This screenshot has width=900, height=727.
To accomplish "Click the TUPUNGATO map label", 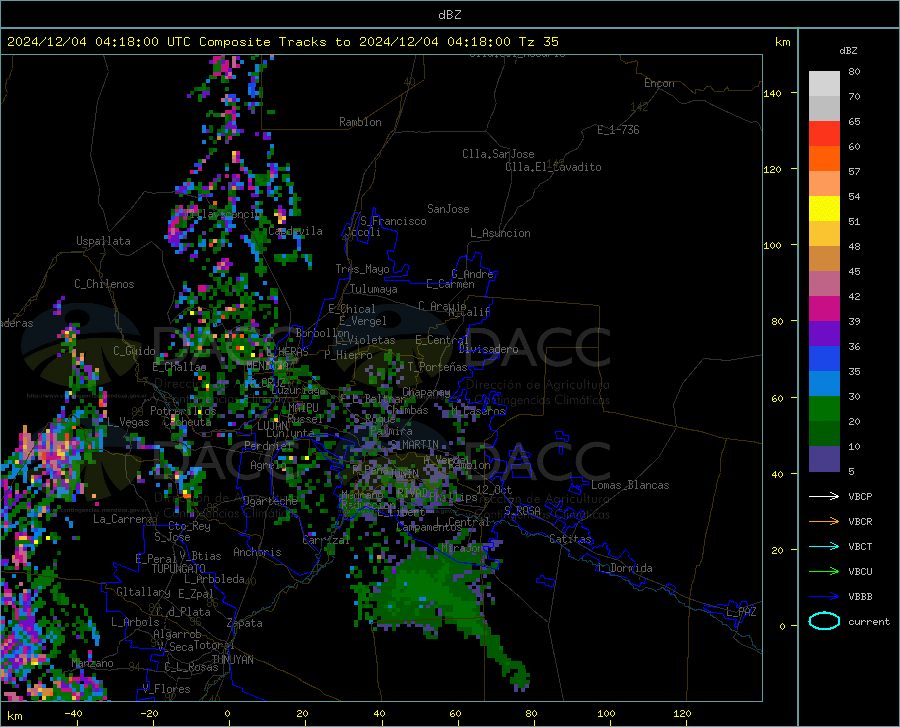I will tap(179, 569).
